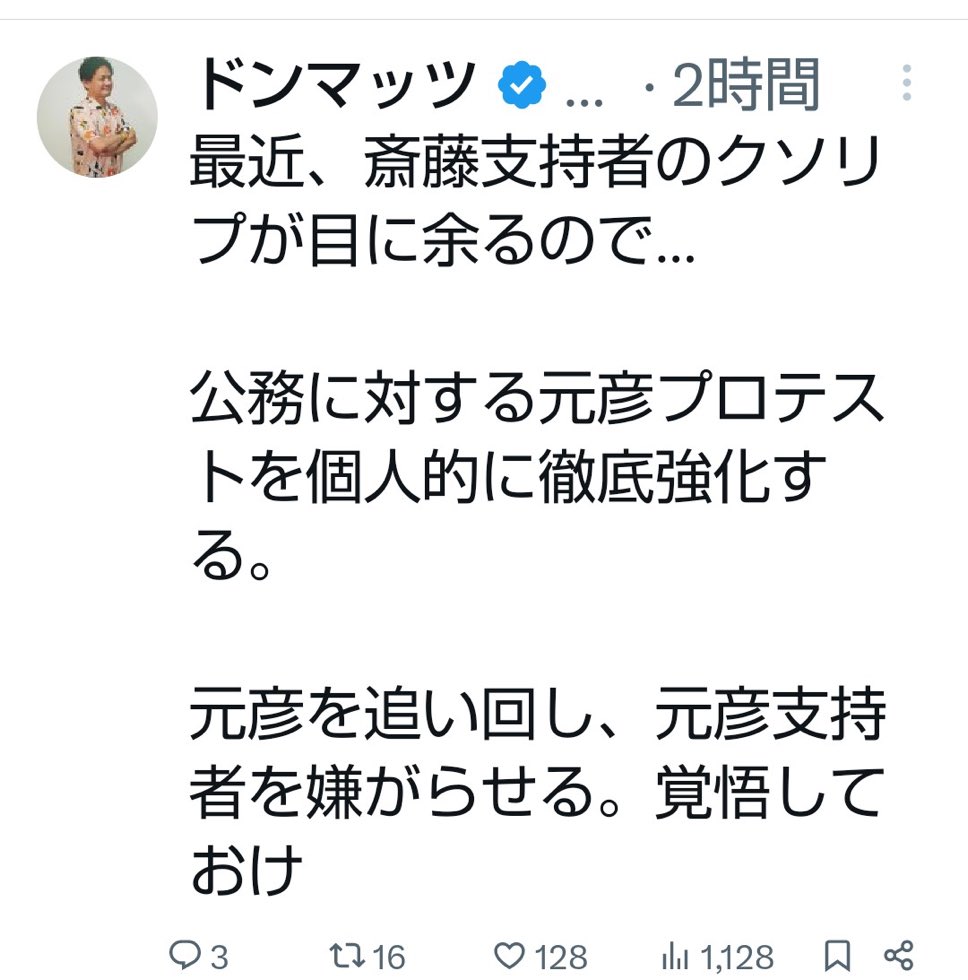The height and width of the screenshot is (980, 968).
Task: Like the post with the heart icon
Action: (512, 954)
